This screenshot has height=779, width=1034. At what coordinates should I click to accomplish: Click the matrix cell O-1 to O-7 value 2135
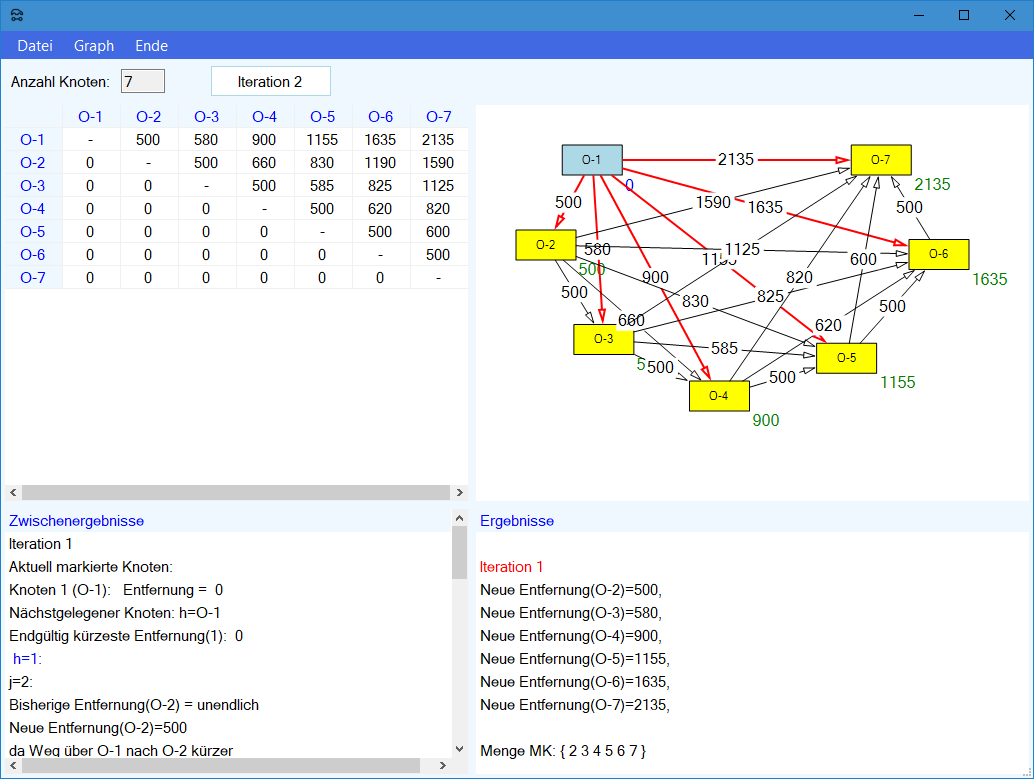click(x=438, y=140)
